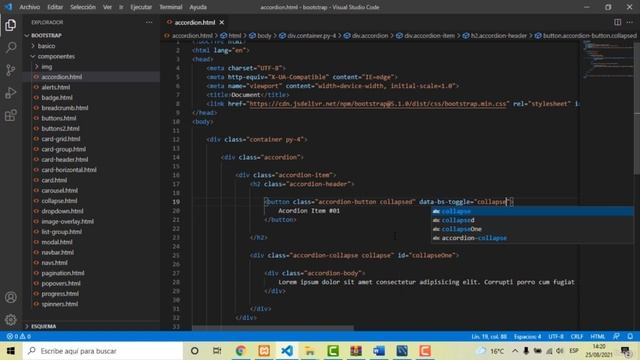Open the Ejecutar menu

pos(141,7)
